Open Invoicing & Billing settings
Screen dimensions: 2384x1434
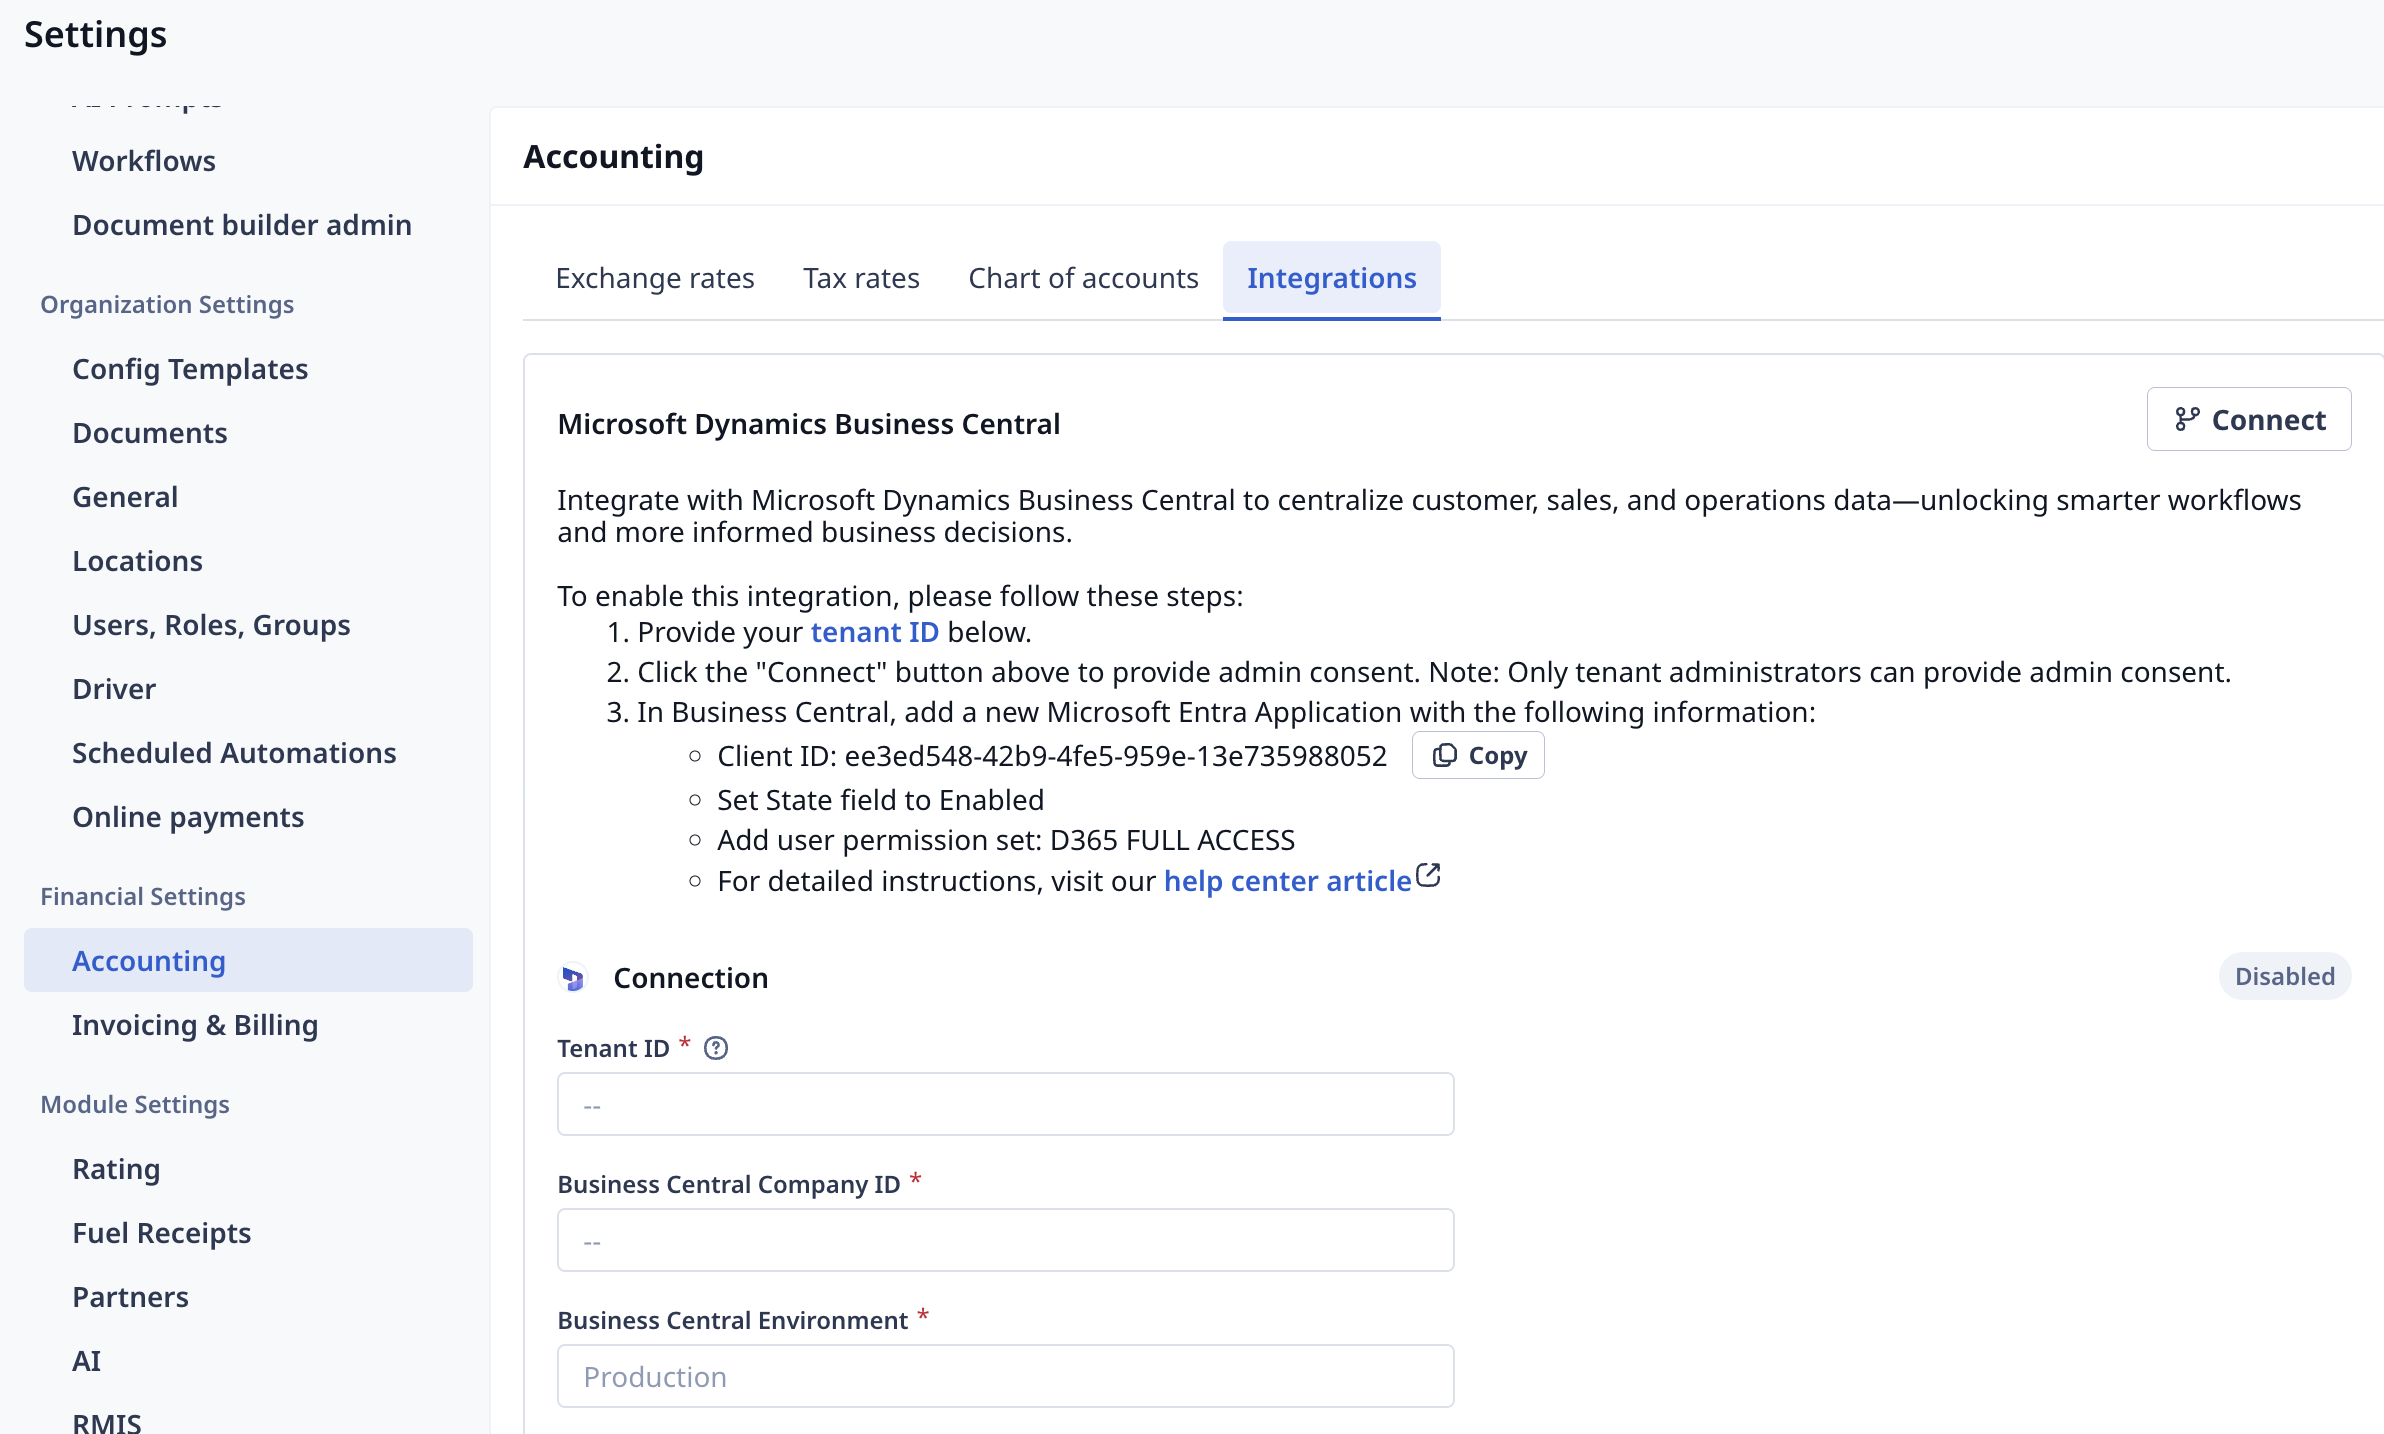pos(195,1025)
